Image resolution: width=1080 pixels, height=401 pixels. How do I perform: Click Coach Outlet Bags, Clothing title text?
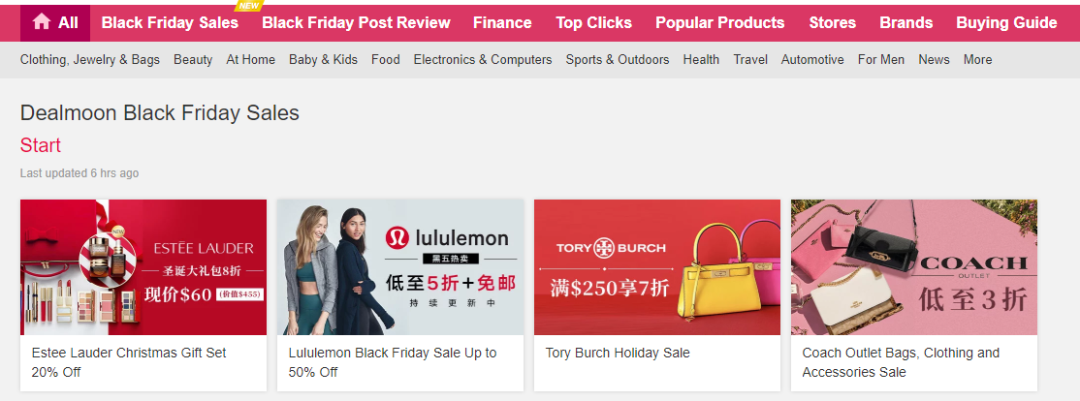click(901, 362)
